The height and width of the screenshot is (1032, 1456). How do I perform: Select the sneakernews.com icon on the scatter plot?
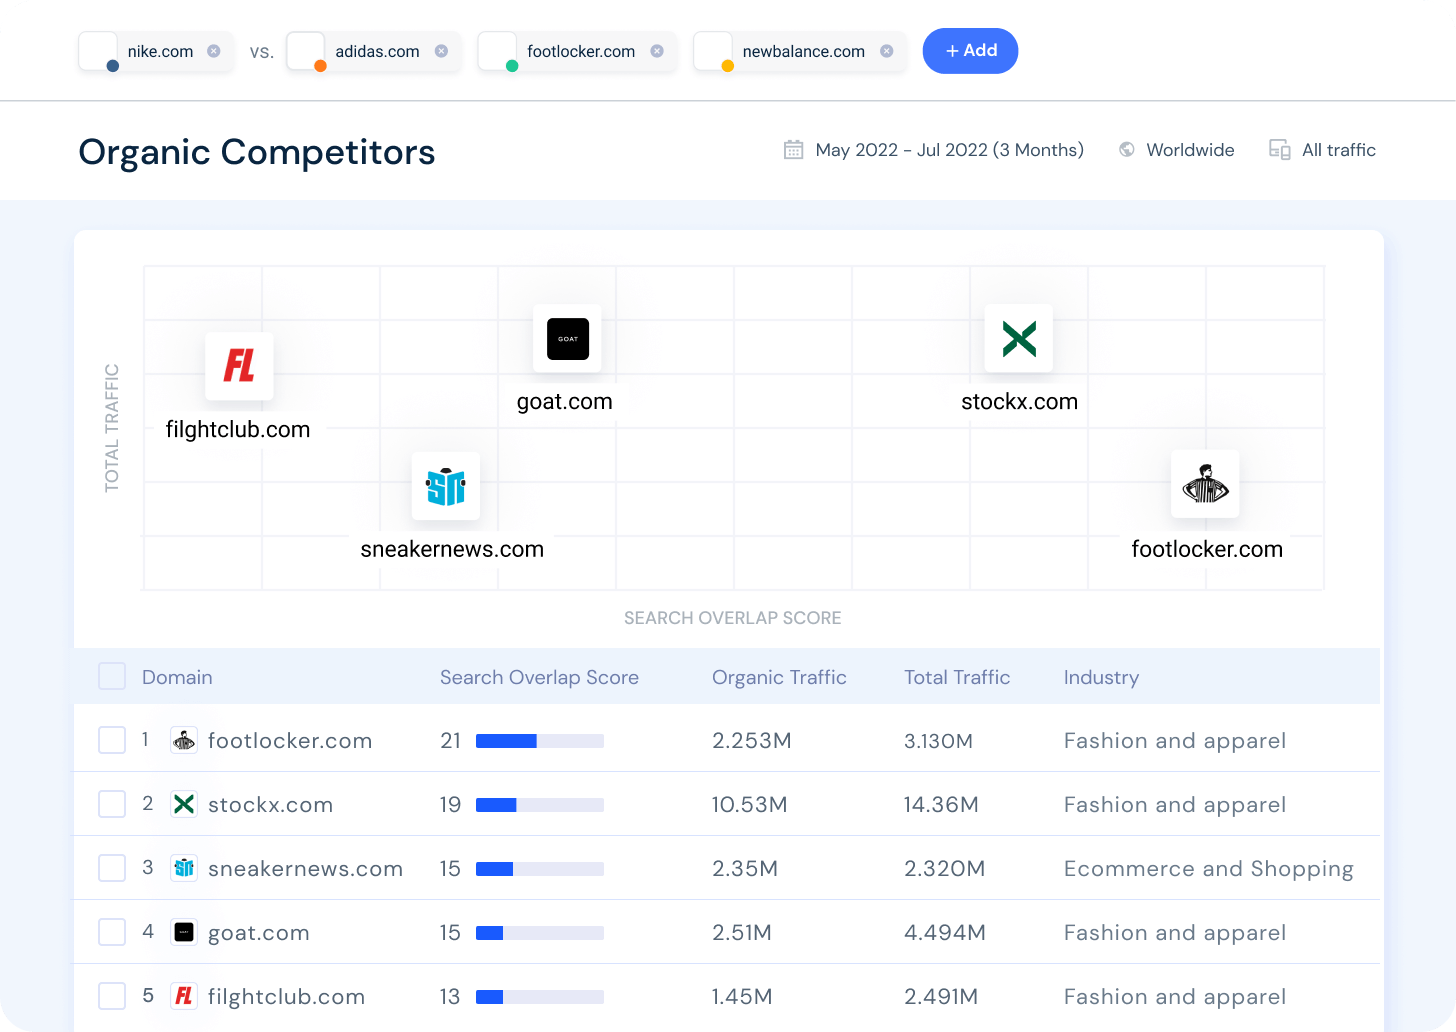pos(446,486)
